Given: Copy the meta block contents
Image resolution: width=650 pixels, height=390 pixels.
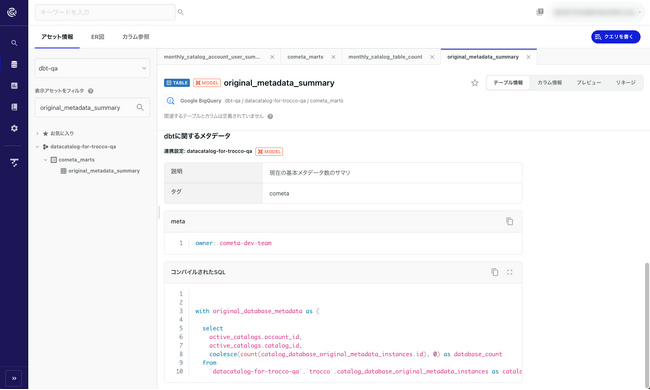Looking at the screenshot, I should pyautogui.click(x=509, y=221).
